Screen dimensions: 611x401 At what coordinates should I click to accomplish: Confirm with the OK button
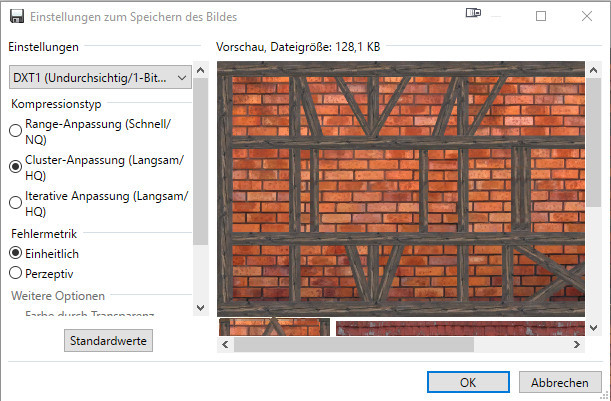pyautogui.click(x=468, y=382)
